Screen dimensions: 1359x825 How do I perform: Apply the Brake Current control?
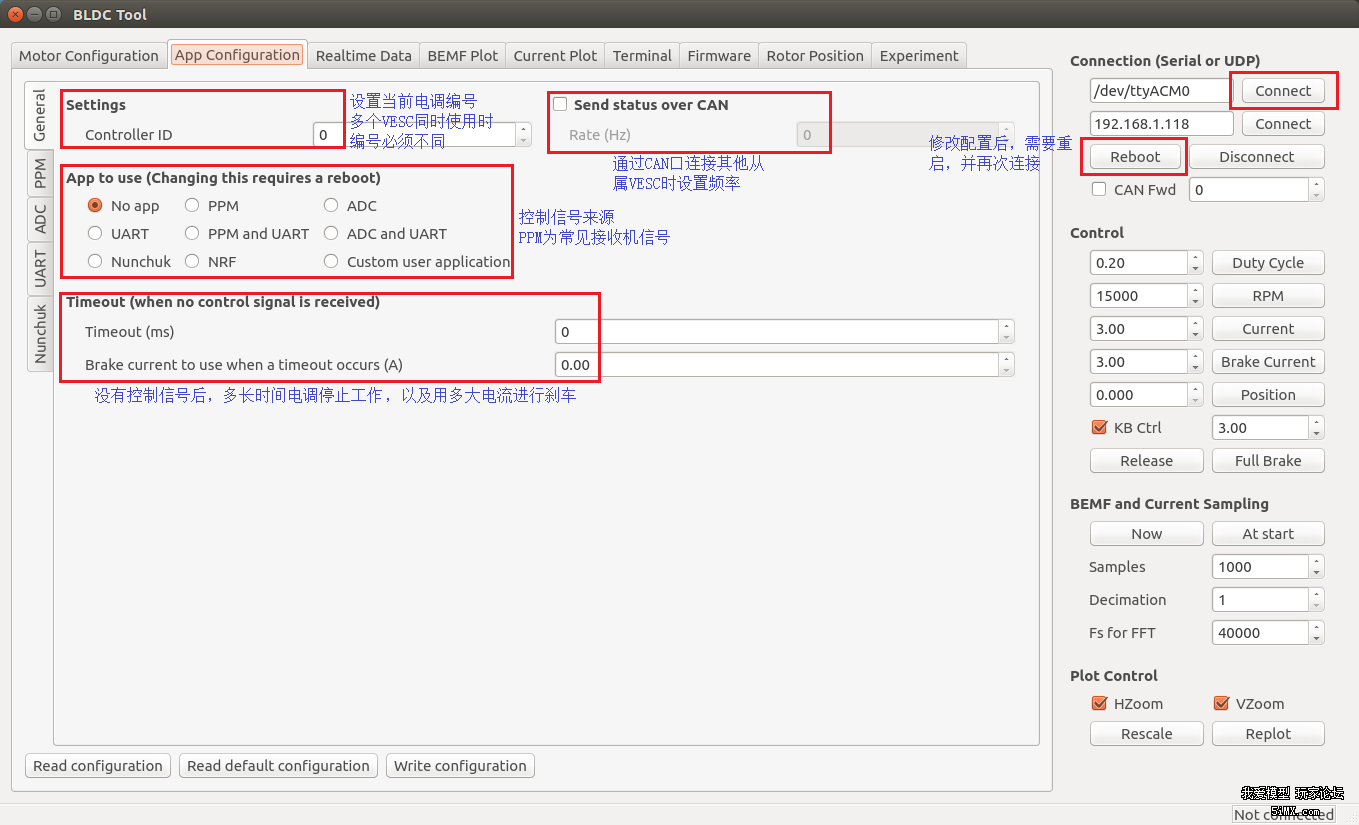(x=1268, y=362)
